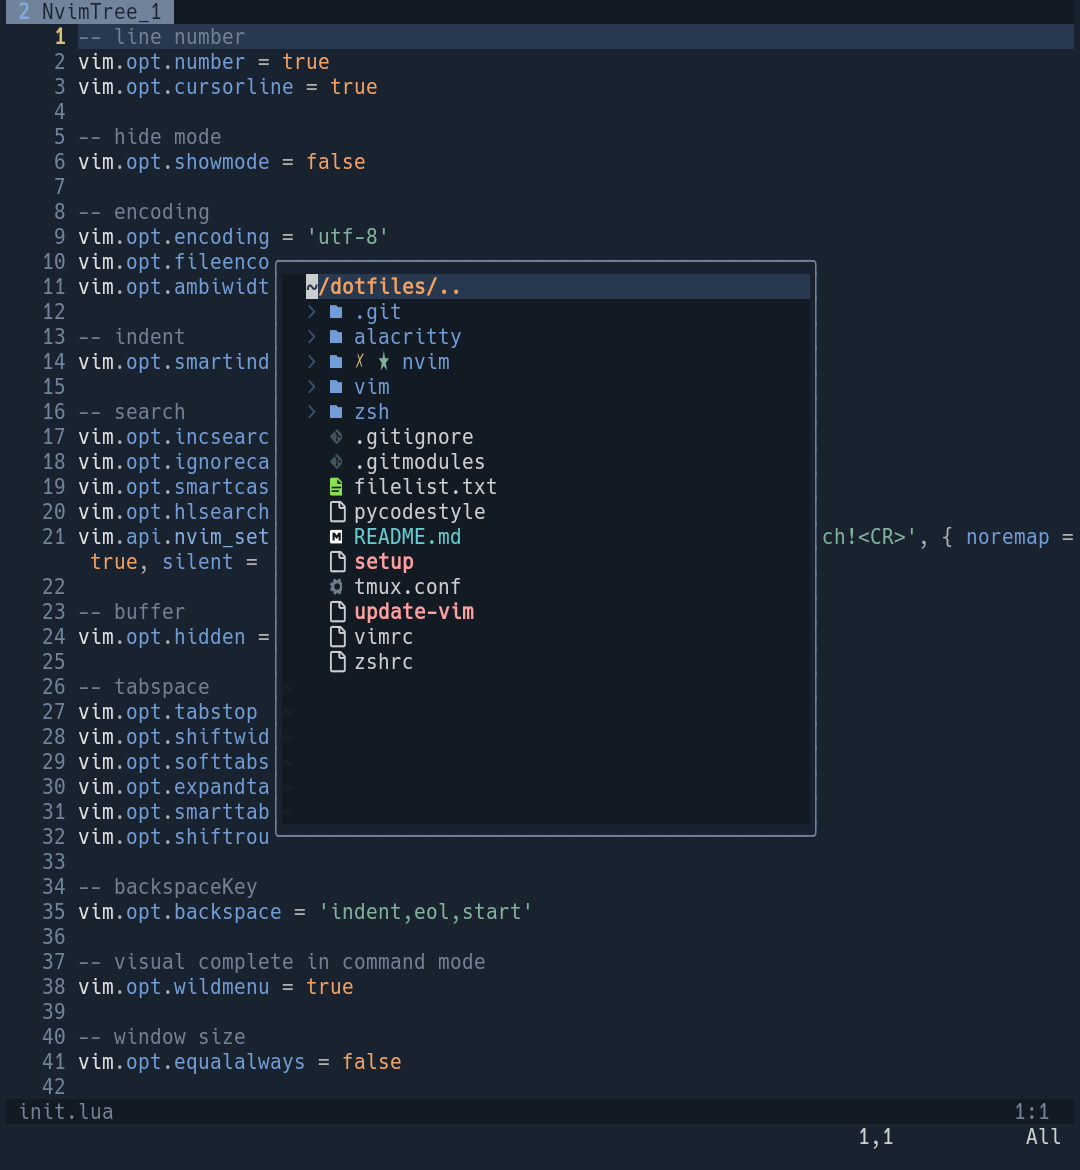Screen dimensions: 1080x1170
Task: Click the gear icon beside tmux.conf
Action: [337, 587]
